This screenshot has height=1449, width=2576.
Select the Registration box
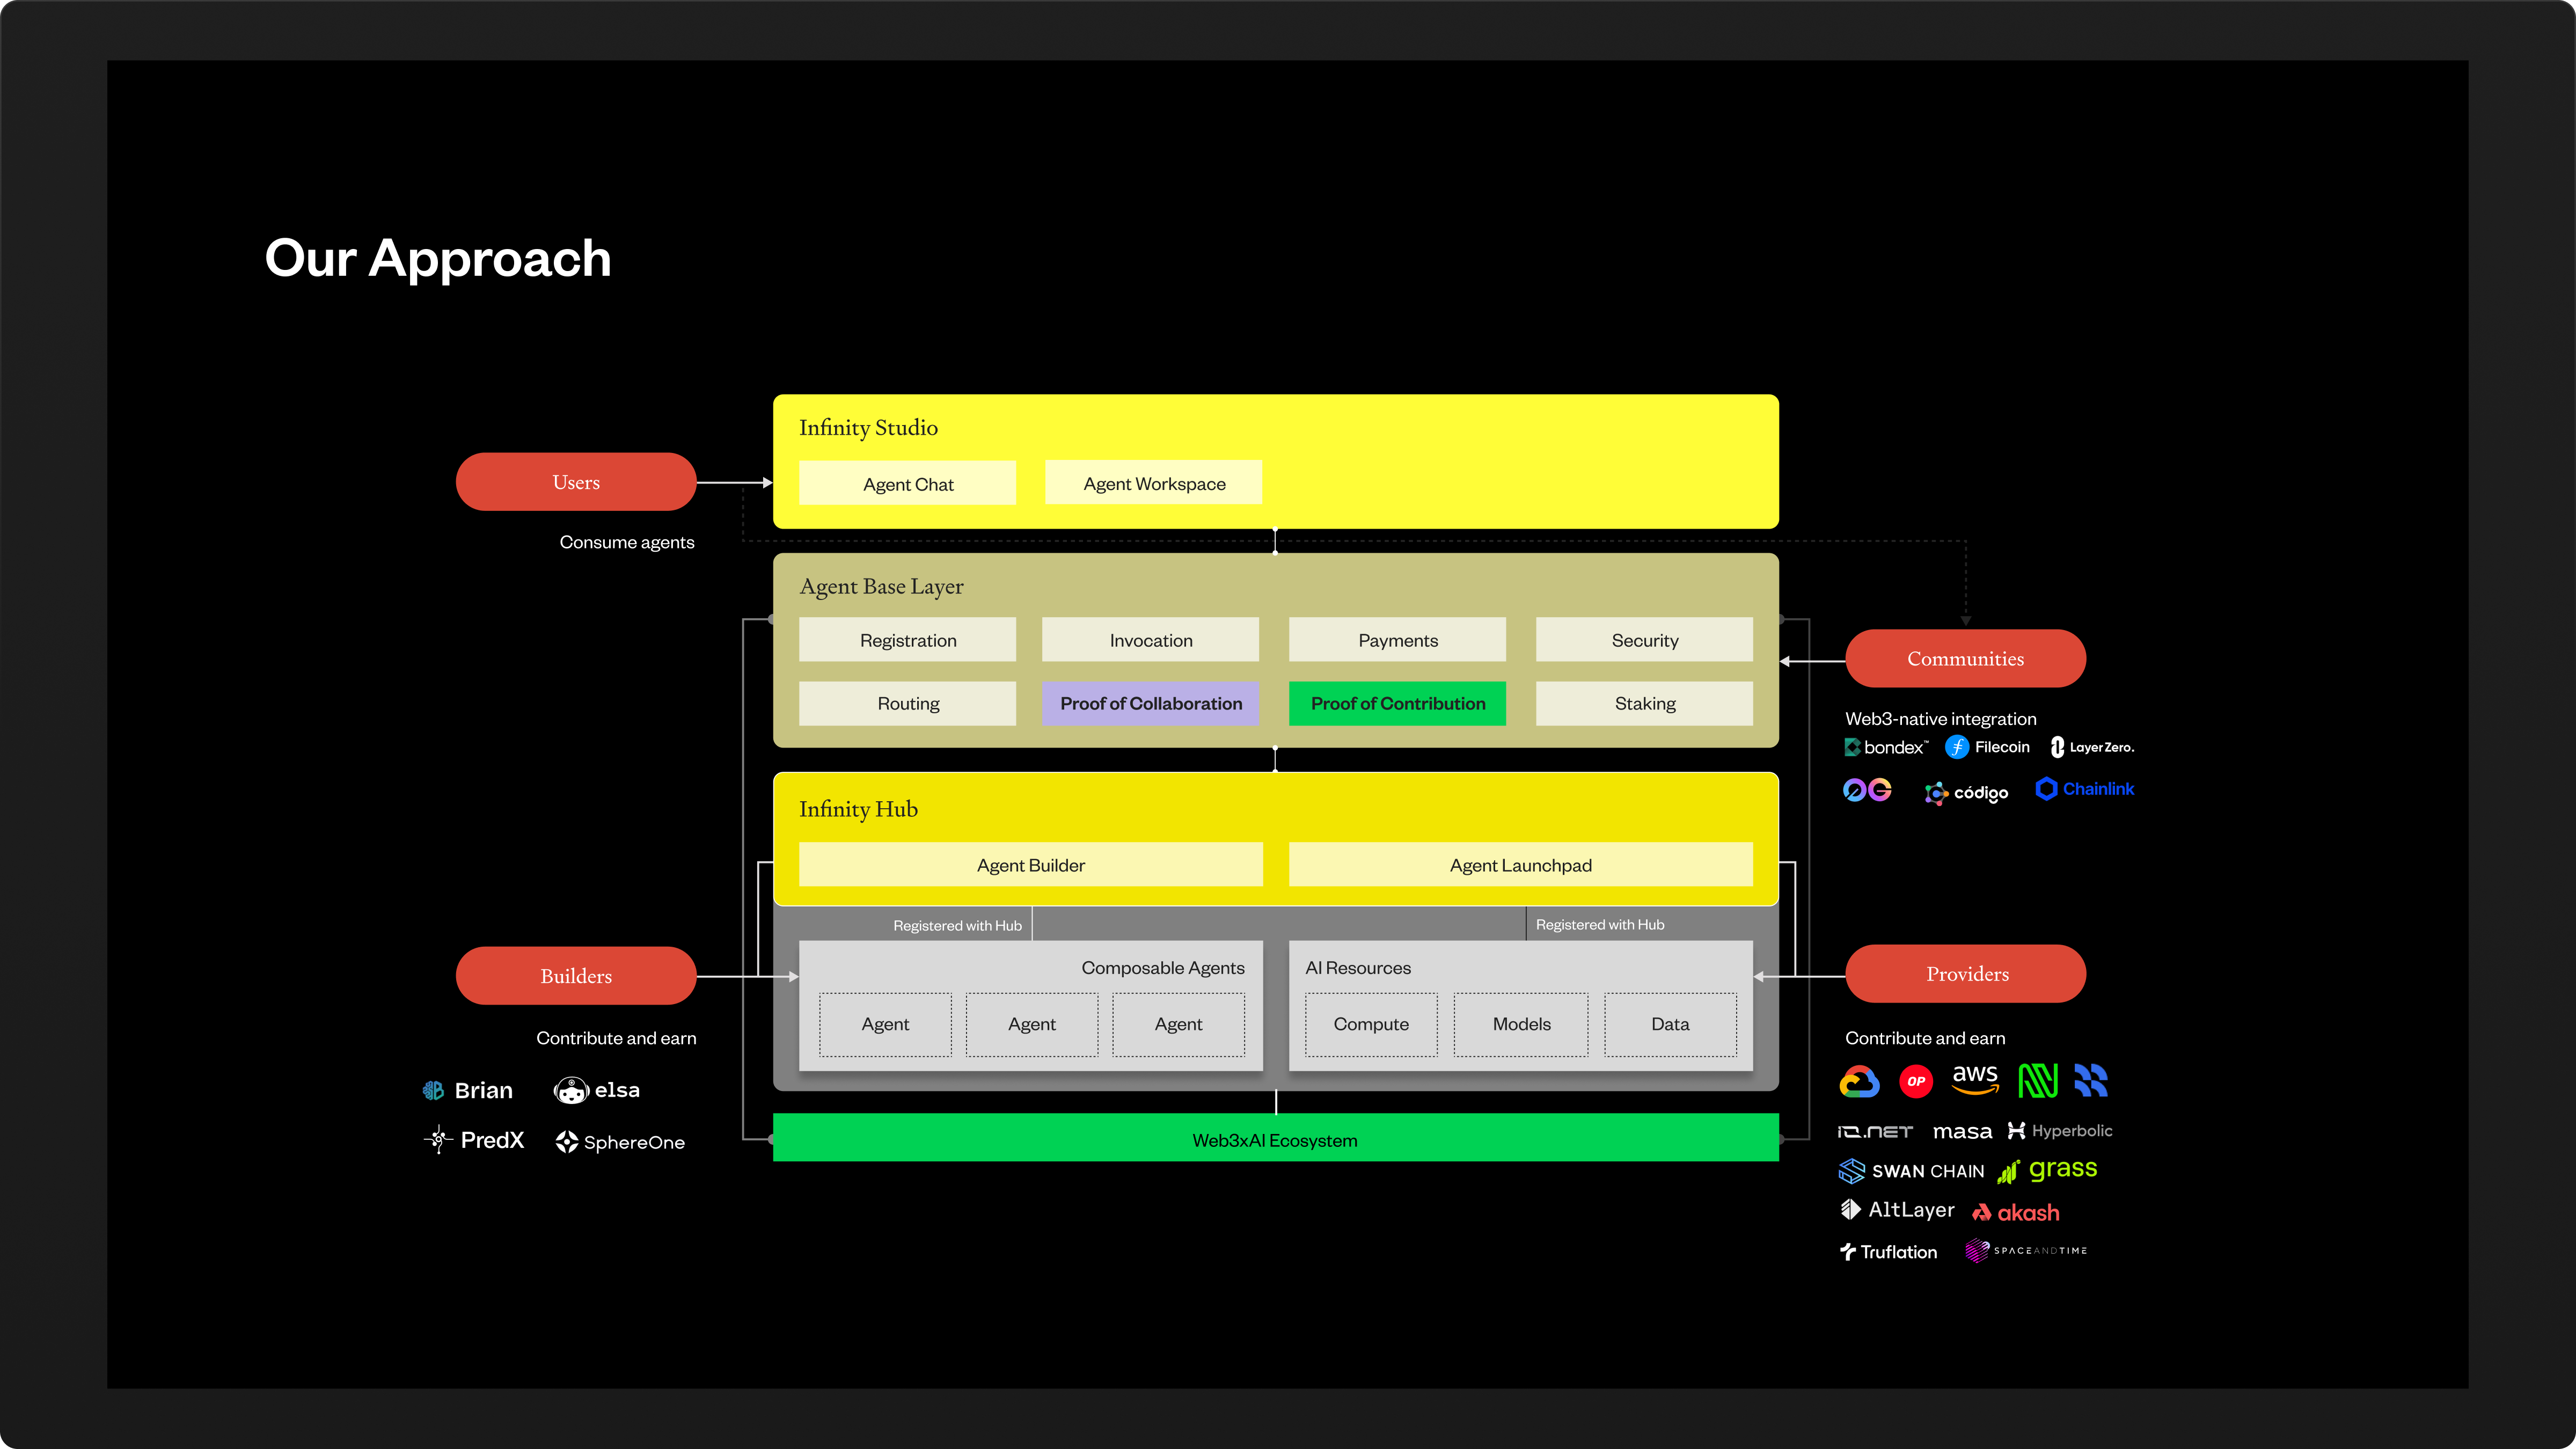[908, 640]
